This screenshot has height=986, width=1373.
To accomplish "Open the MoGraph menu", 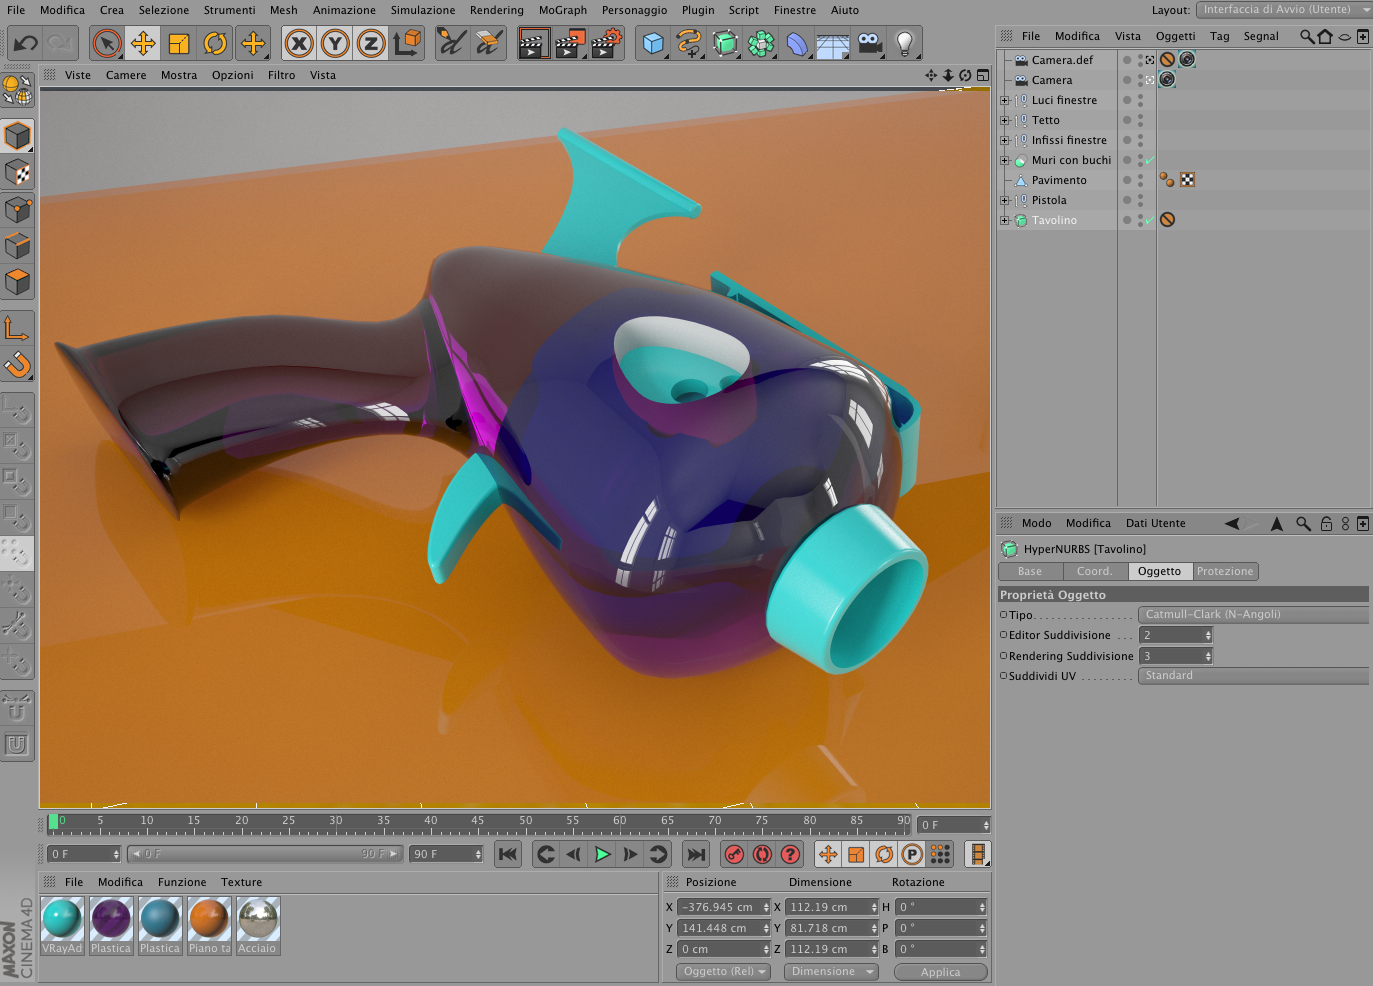I will [x=563, y=10].
